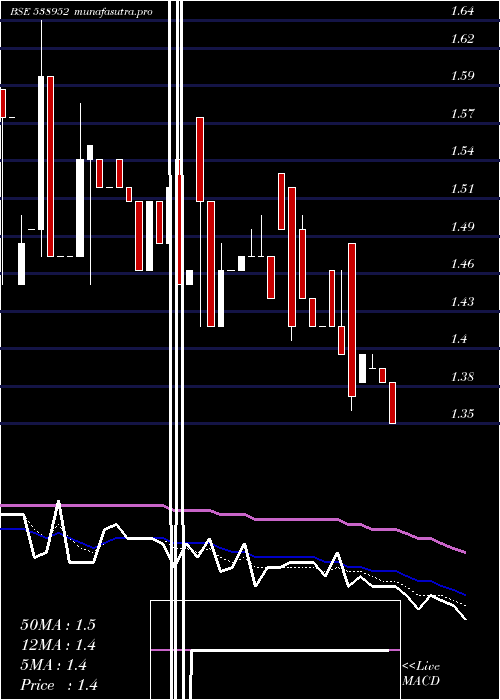Click the 1.64 price axis label
This screenshot has height=700, width=500.
click(x=462, y=12)
